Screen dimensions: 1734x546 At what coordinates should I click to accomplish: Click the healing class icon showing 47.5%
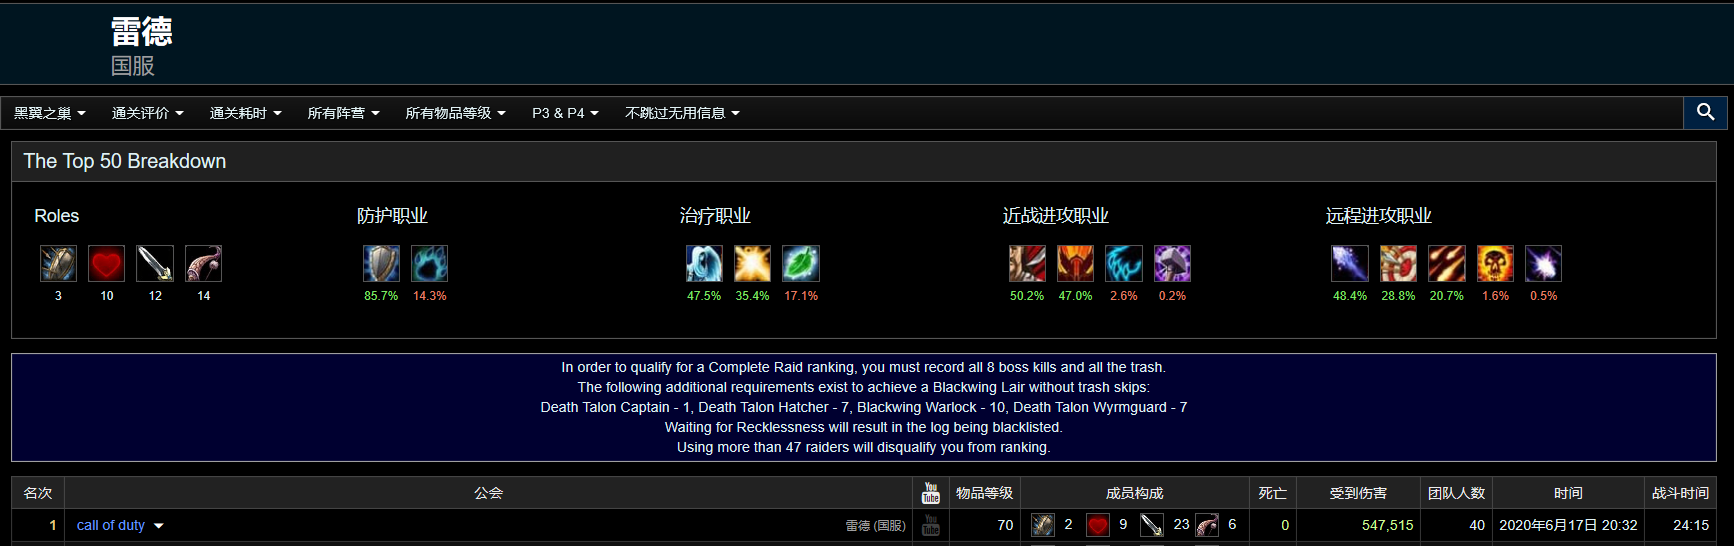(x=704, y=264)
